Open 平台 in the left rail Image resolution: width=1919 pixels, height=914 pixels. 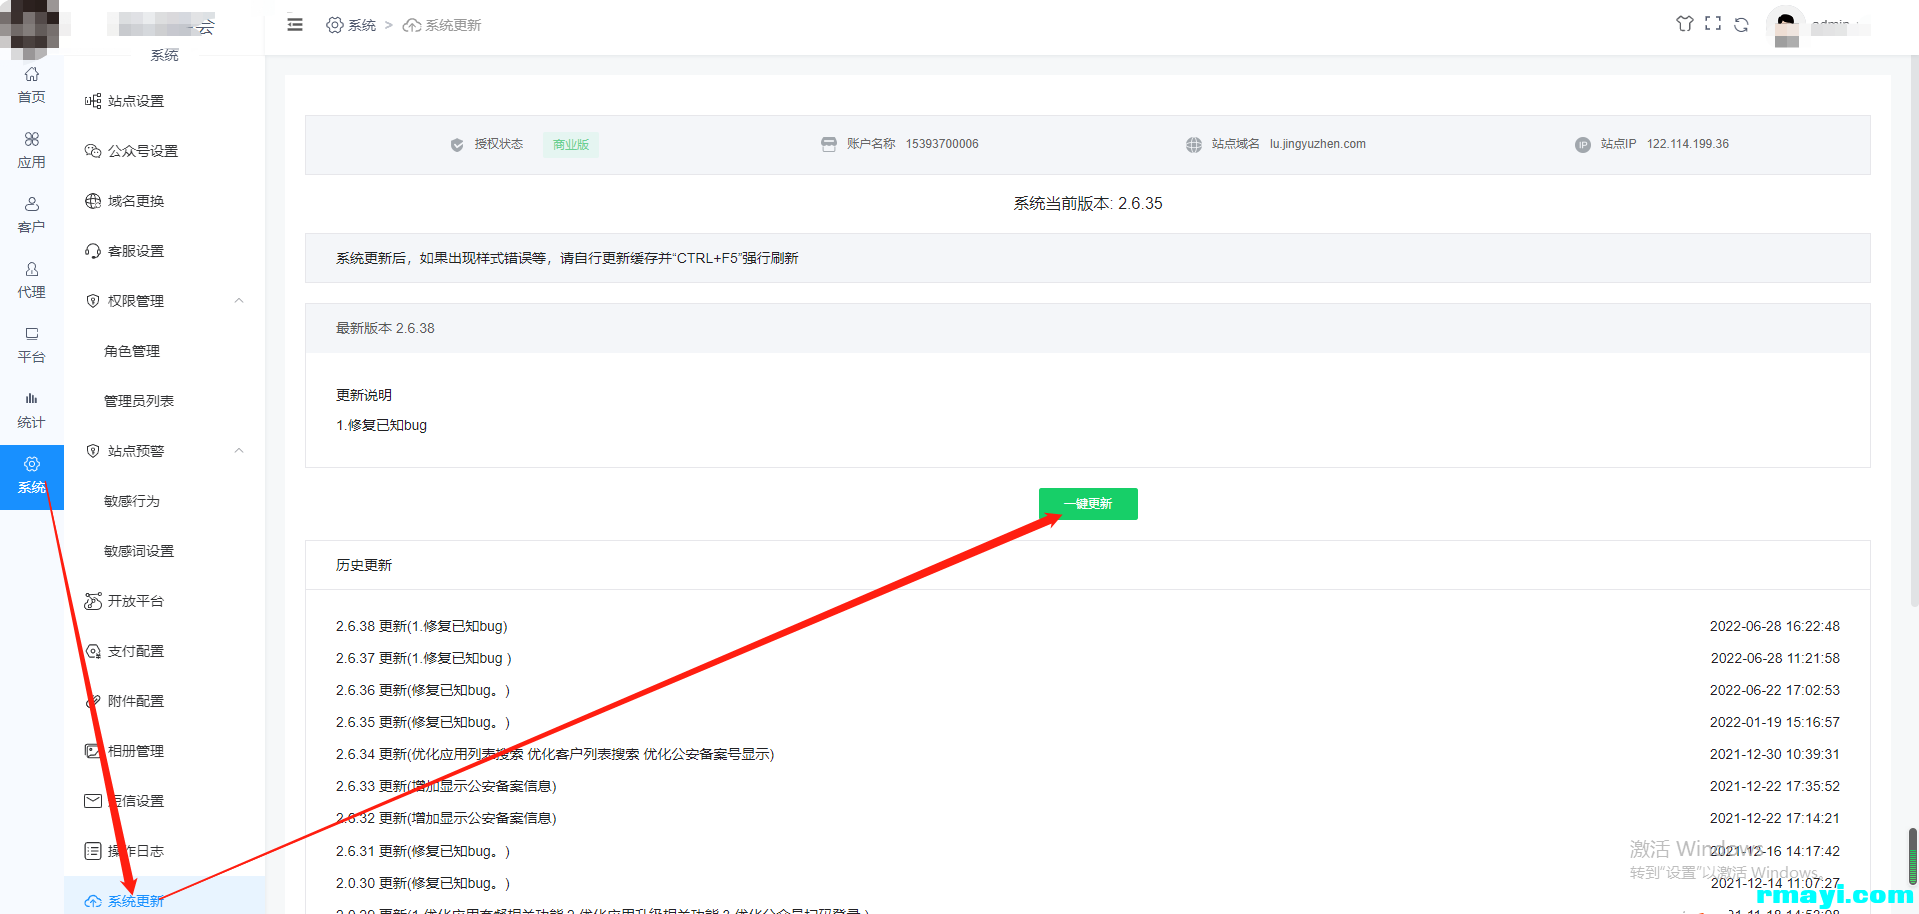click(32, 345)
